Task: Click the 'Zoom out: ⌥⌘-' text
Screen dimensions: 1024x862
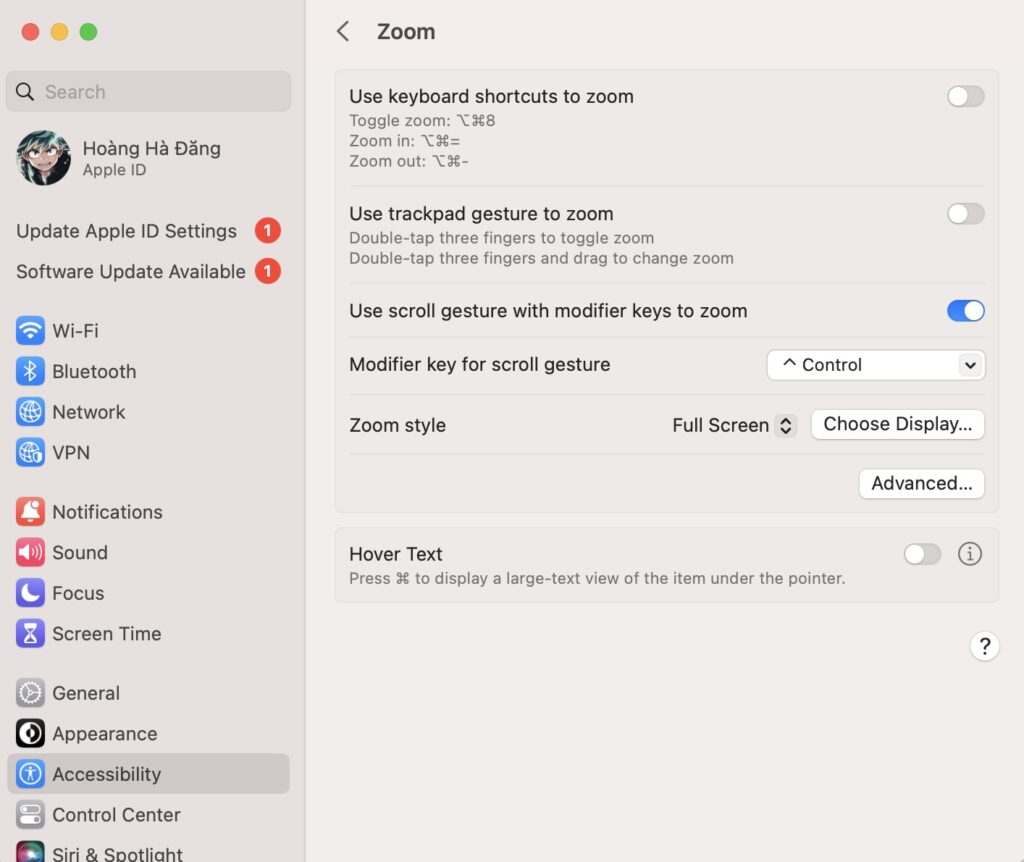Action: [408, 161]
